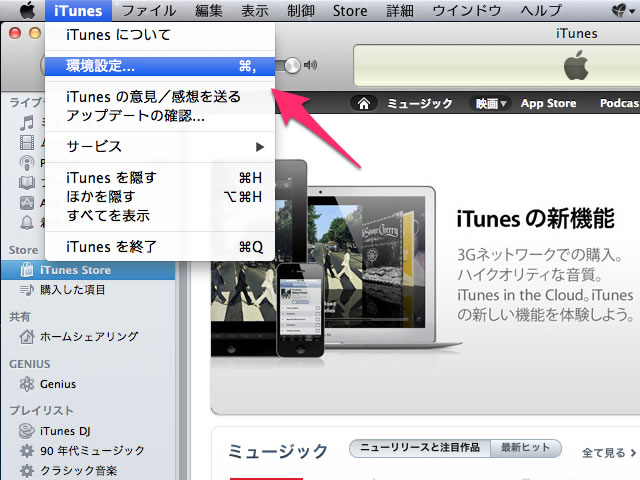Click the iTunes menu bar item
This screenshot has width=640, height=480.
pos(78,11)
